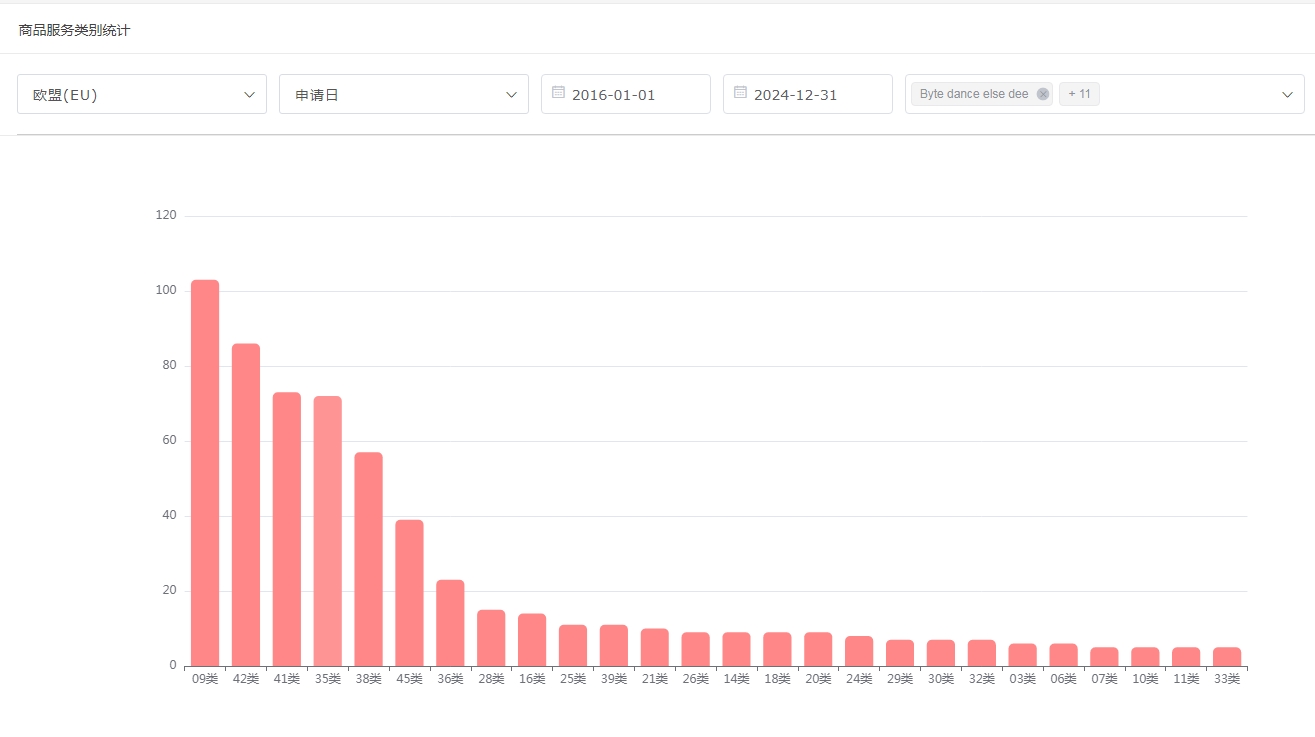
Task: Click the 商品服务类别统计 title
Action: tap(74, 30)
